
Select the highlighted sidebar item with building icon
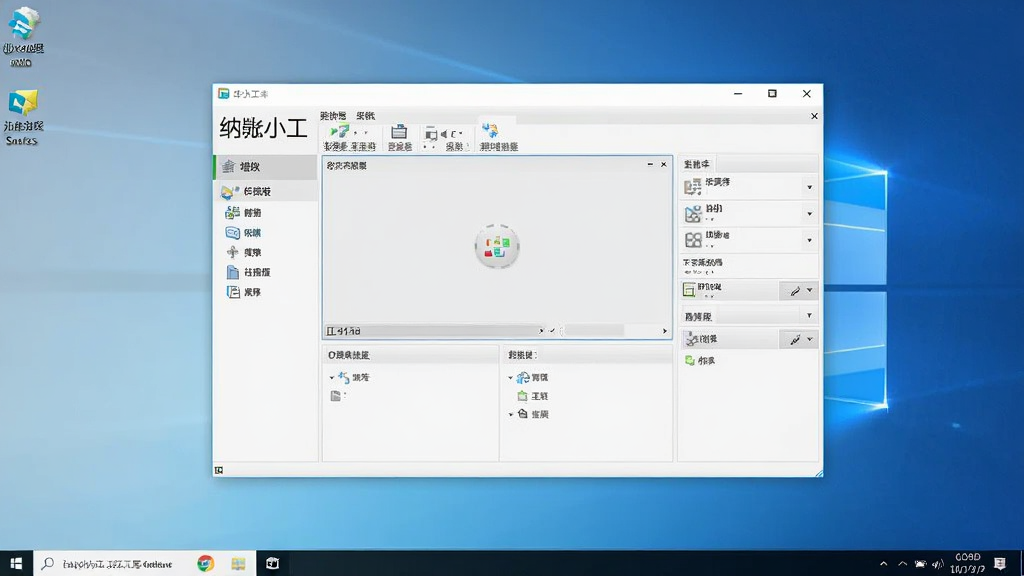click(266, 167)
